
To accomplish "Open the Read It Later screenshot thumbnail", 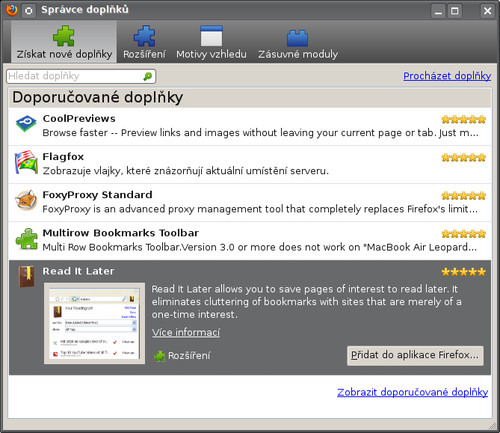I will click(95, 323).
